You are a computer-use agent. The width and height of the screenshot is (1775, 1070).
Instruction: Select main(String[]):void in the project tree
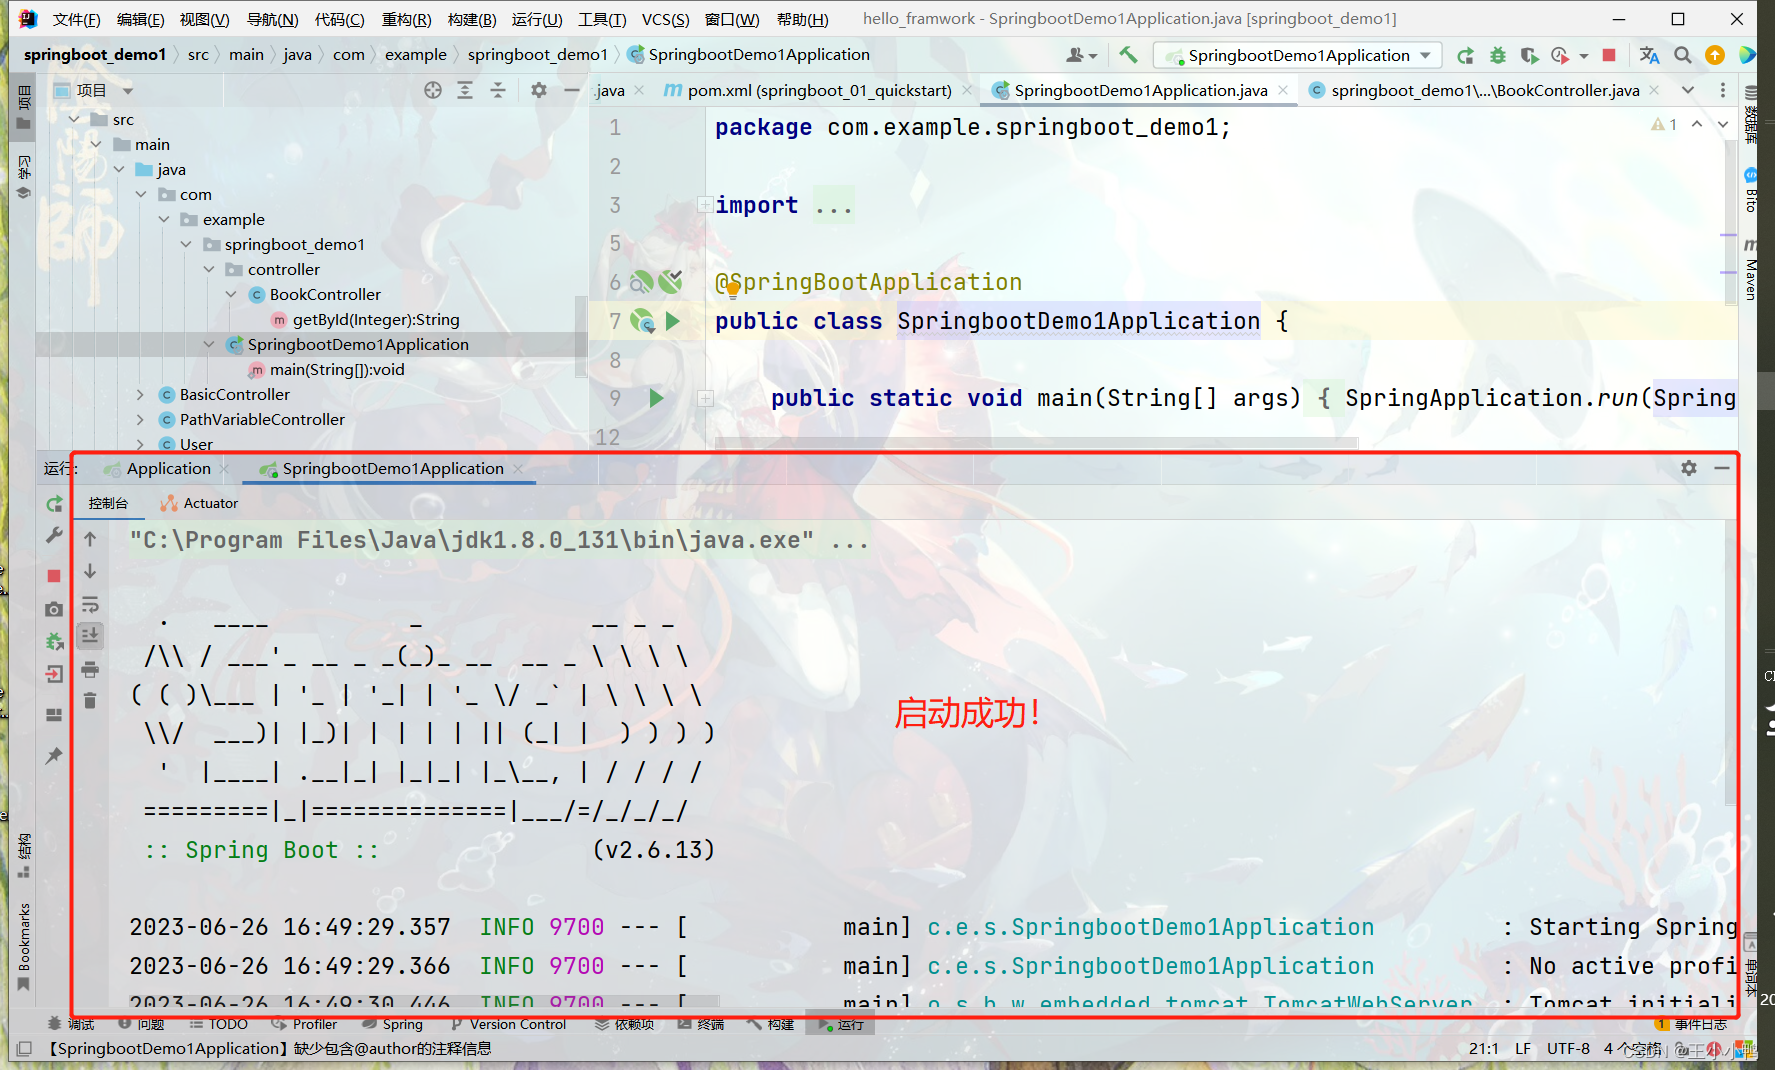point(327,369)
